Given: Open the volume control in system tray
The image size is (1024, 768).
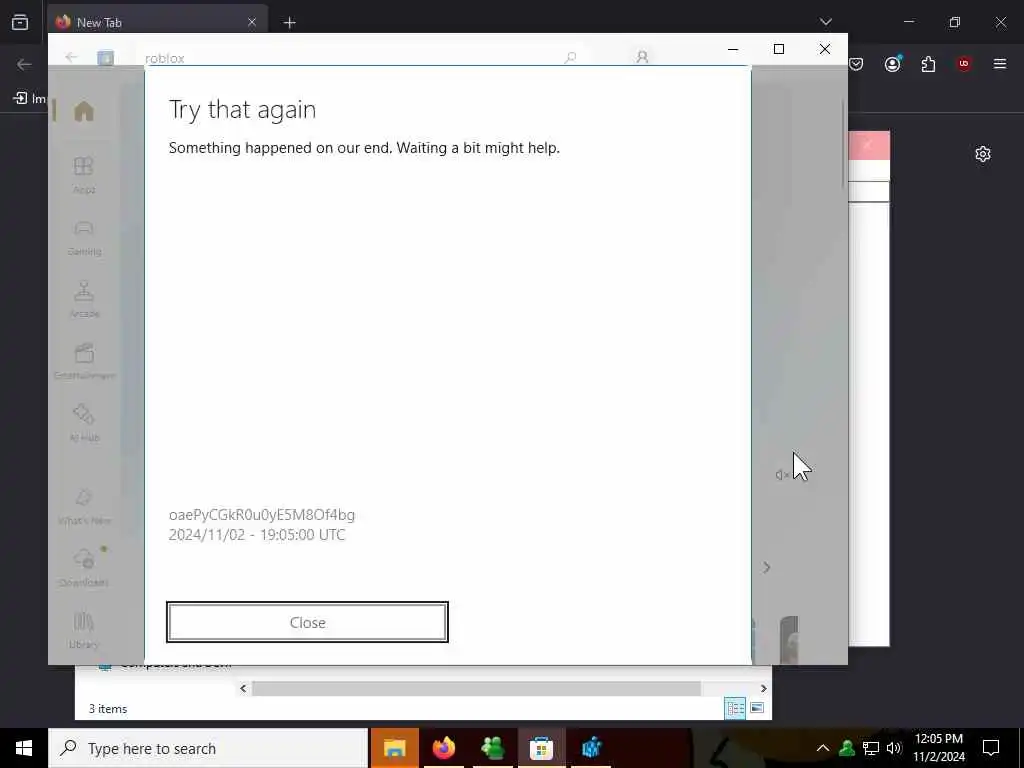Looking at the screenshot, I should click(894, 748).
